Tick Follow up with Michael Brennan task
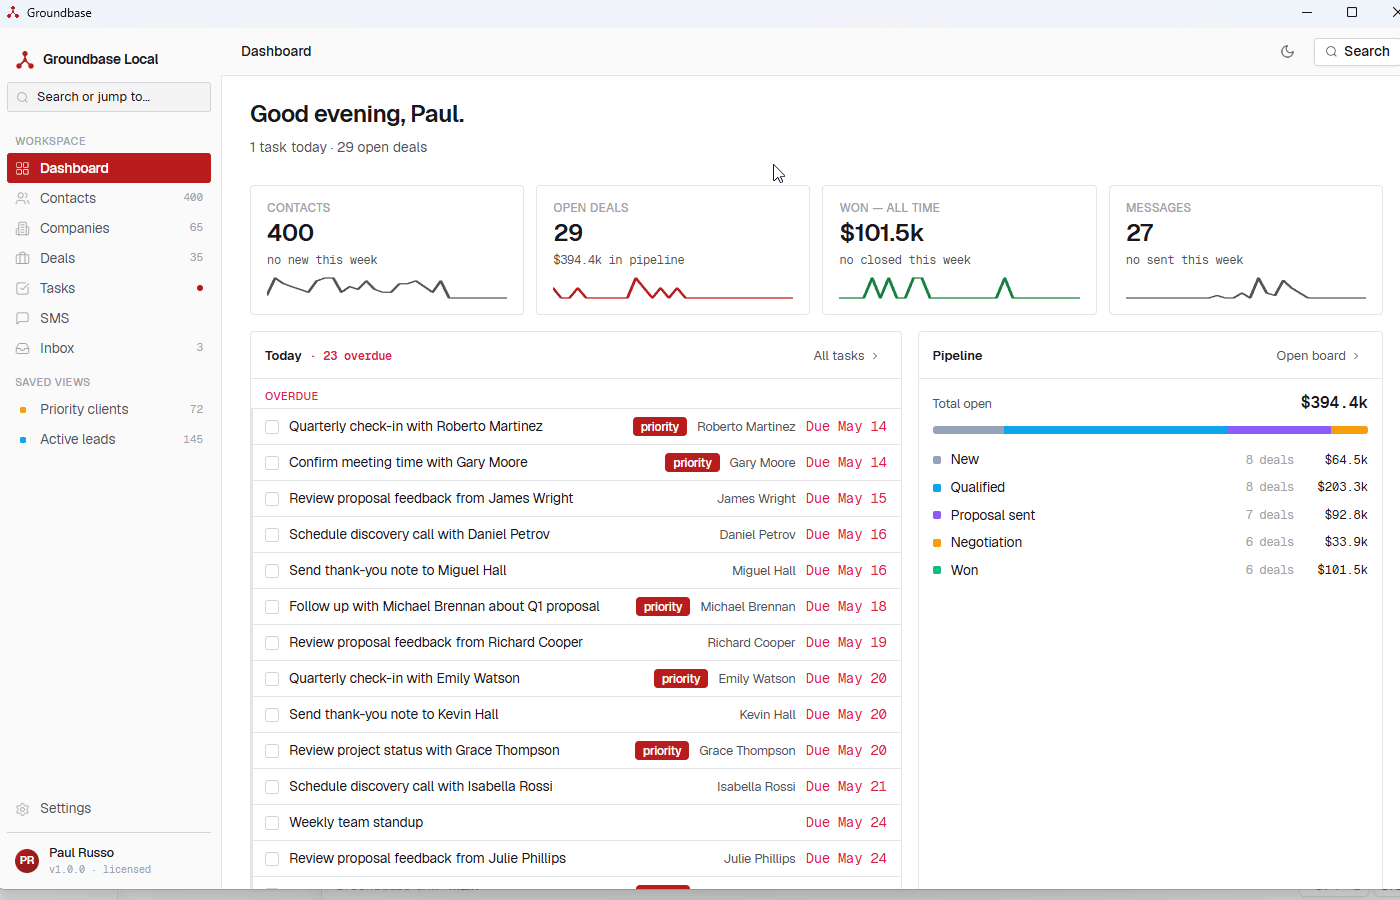This screenshot has width=1400, height=900. [272, 607]
